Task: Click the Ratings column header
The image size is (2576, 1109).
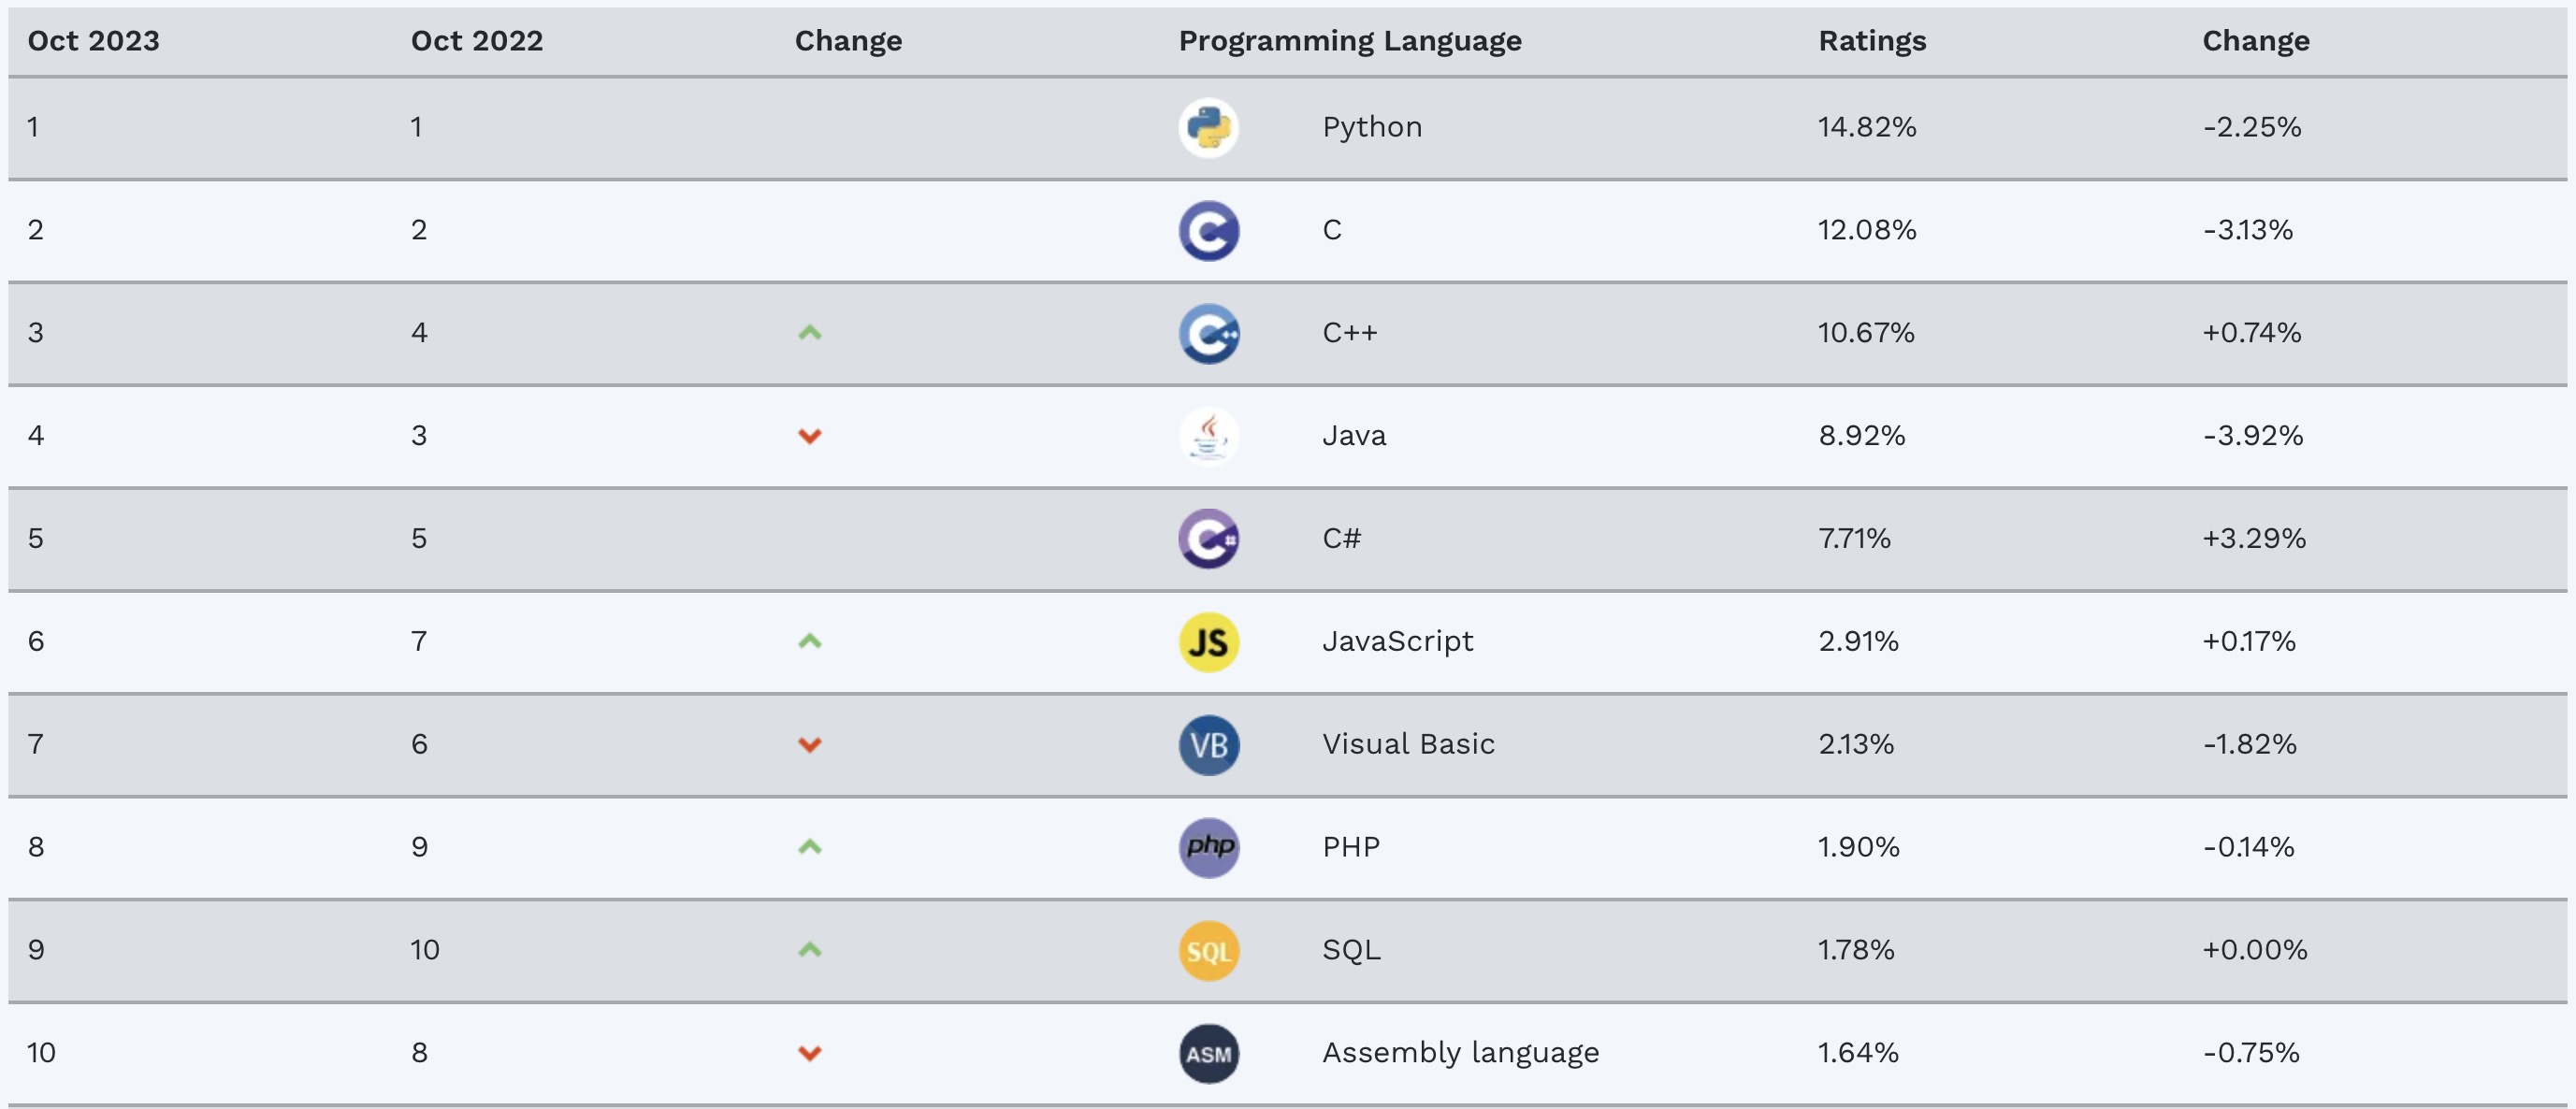Action: pyautogui.click(x=1871, y=41)
